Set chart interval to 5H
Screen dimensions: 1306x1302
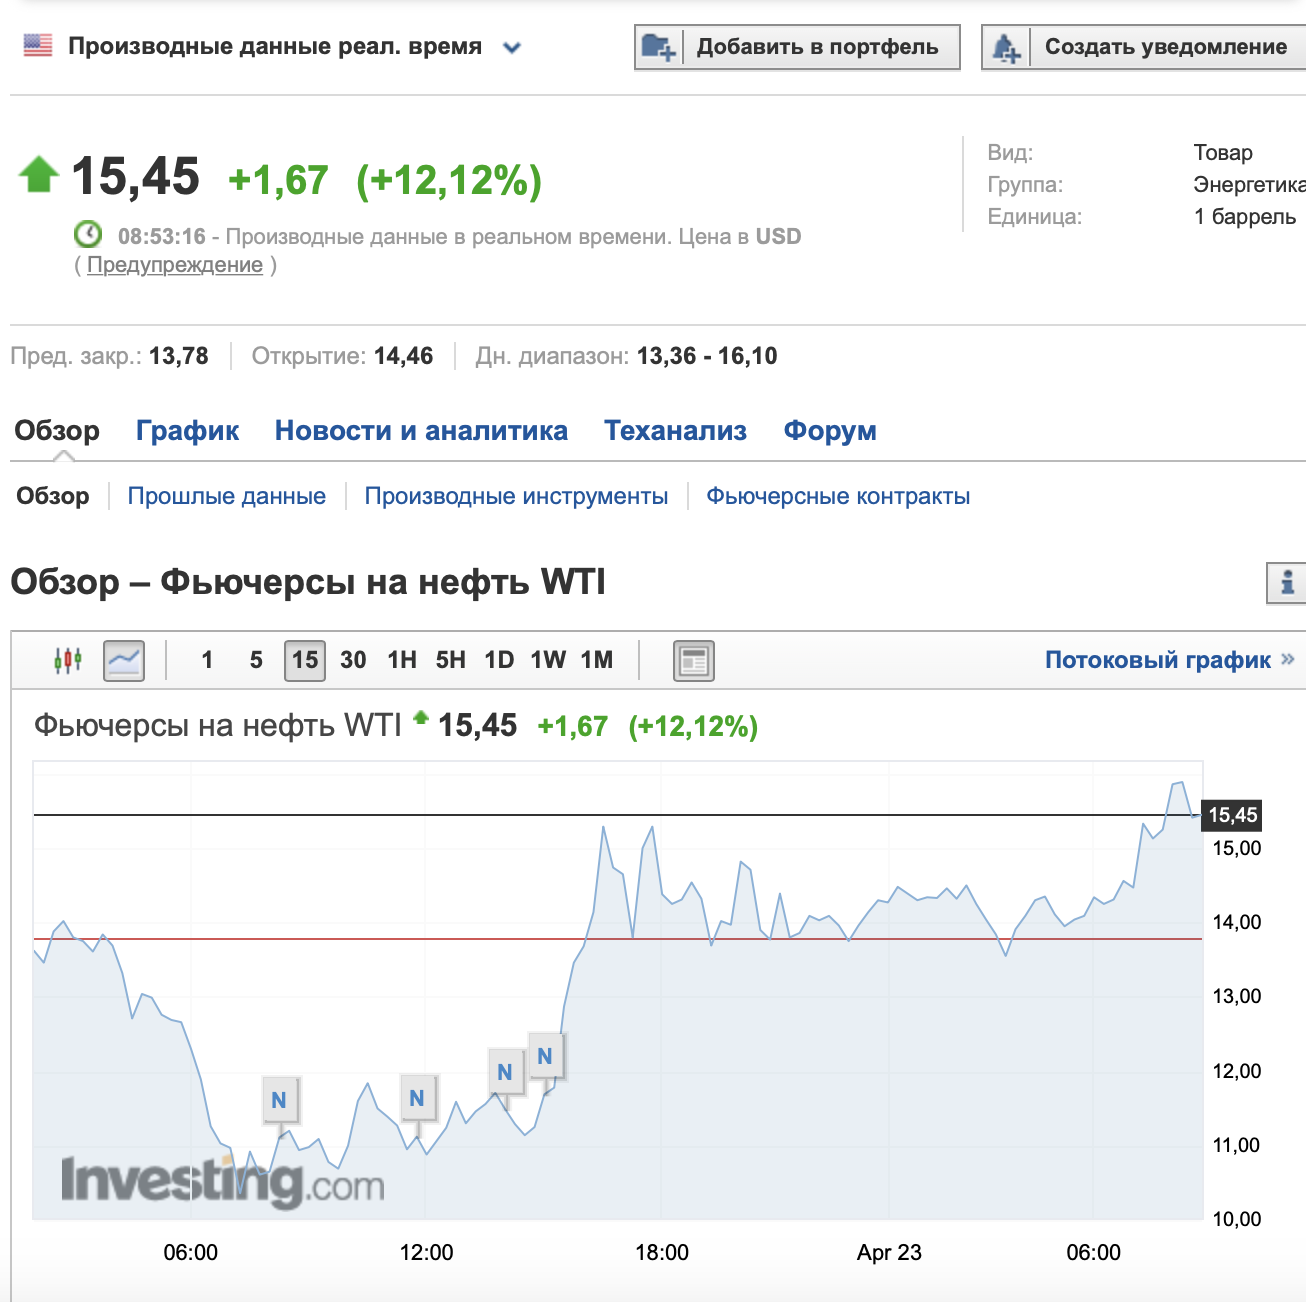[451, 660]
